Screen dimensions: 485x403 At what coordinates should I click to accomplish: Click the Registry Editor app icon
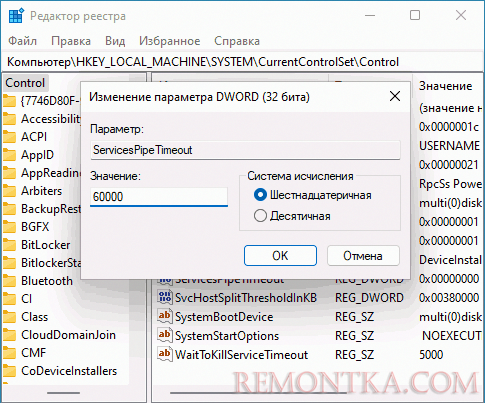16,16
